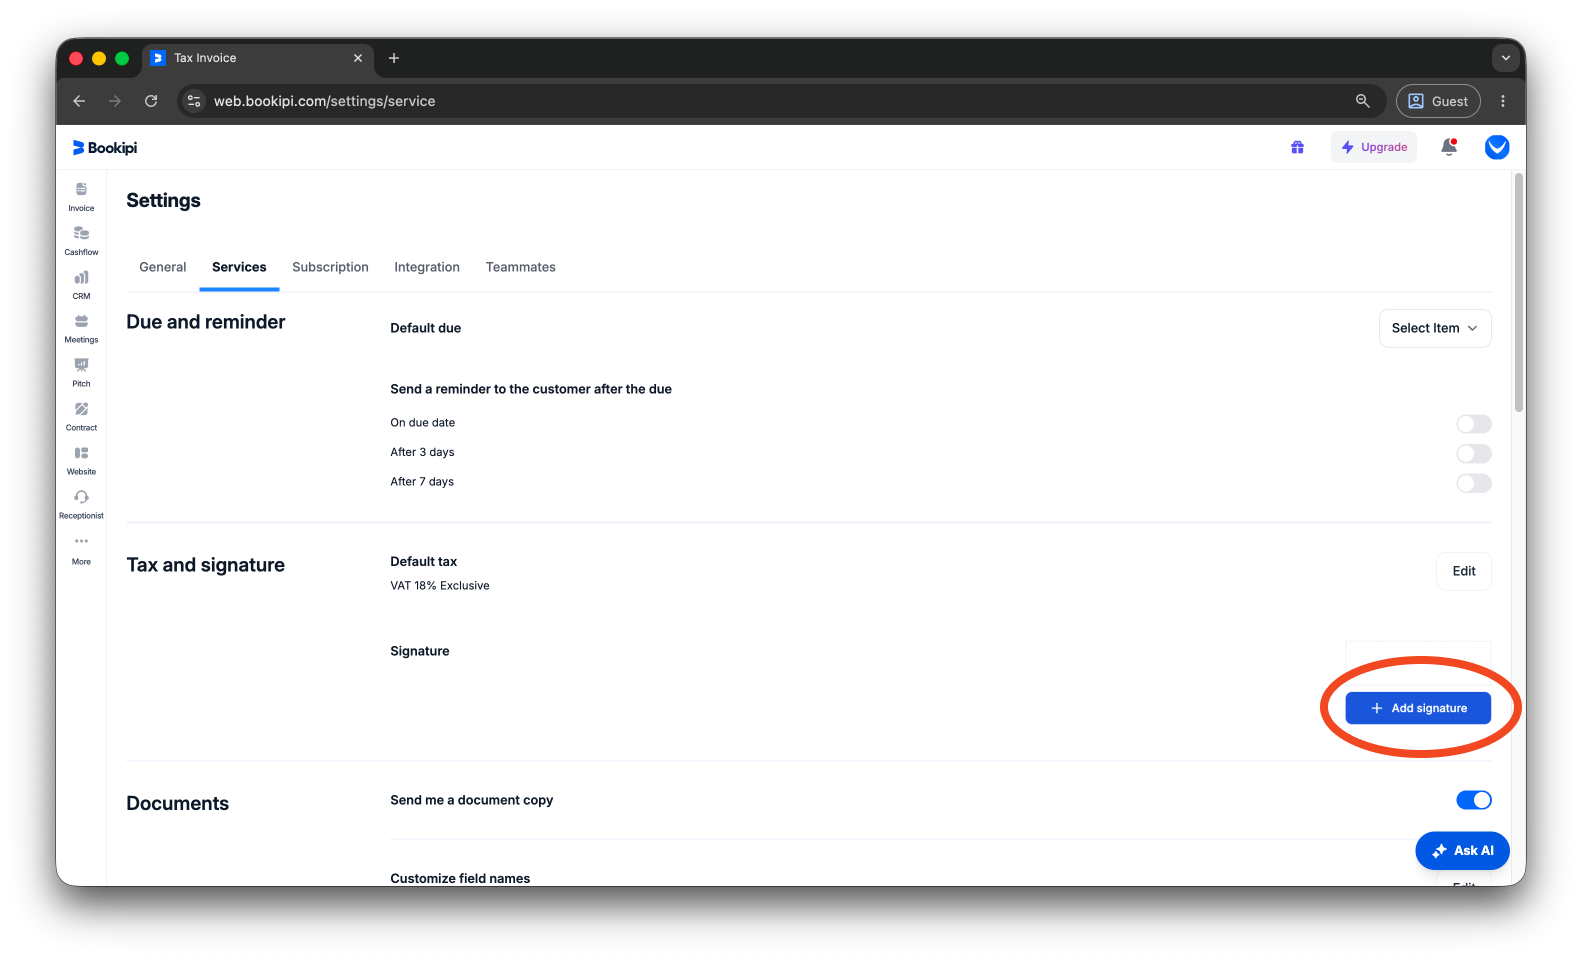Click the Customize field names label
Viewport: 1582px width, 960px height.
point(460,878)
